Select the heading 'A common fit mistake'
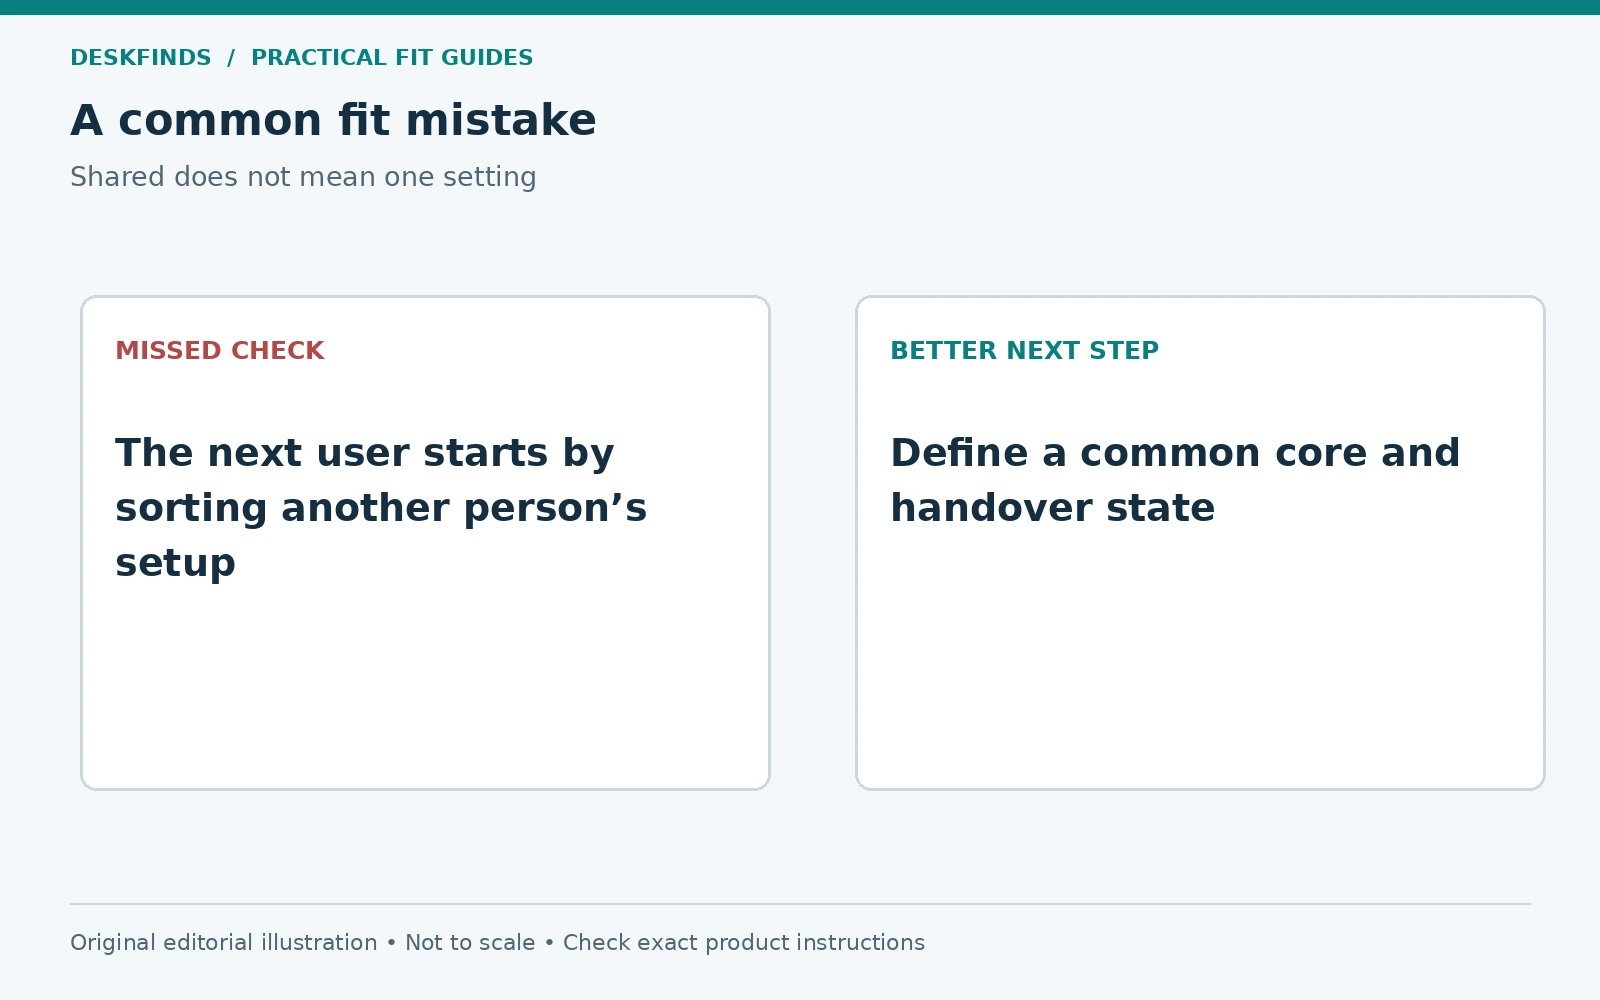Viewport: 1600px width, 1000px height. 333,120
